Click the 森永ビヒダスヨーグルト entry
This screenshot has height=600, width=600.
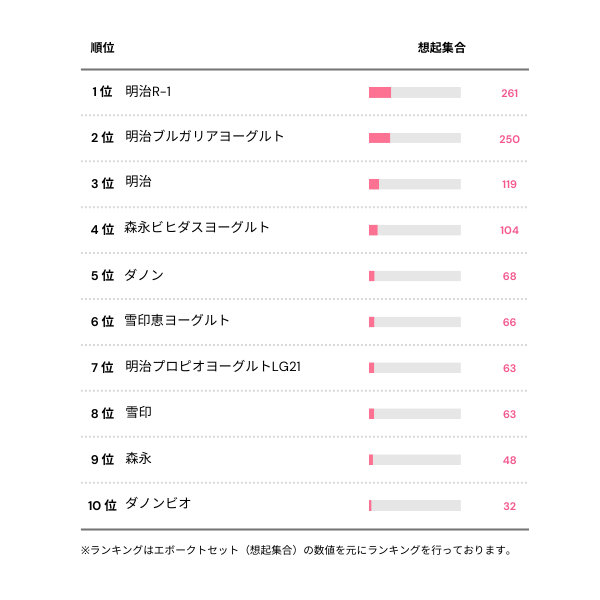pos(197,228)
